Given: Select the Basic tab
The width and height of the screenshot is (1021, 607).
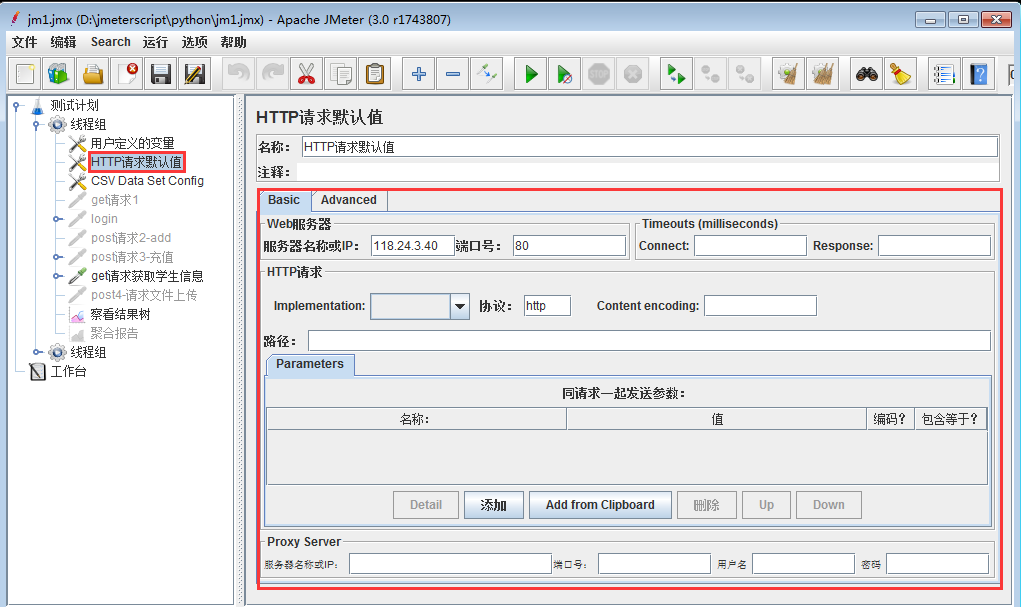Looking at the screenshot, I should (284, 200).
